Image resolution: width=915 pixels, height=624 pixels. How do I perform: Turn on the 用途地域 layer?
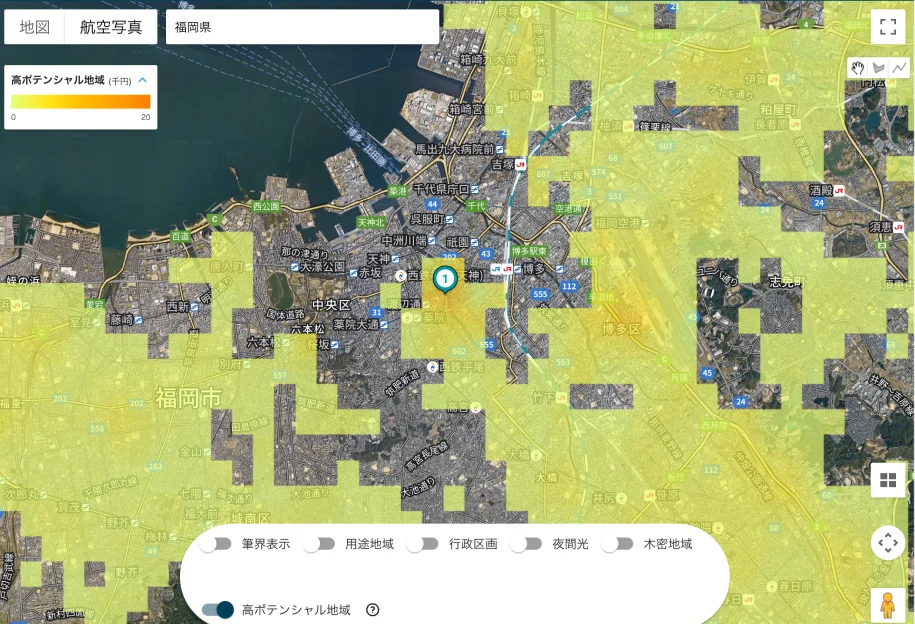click(x=319, y=544)
